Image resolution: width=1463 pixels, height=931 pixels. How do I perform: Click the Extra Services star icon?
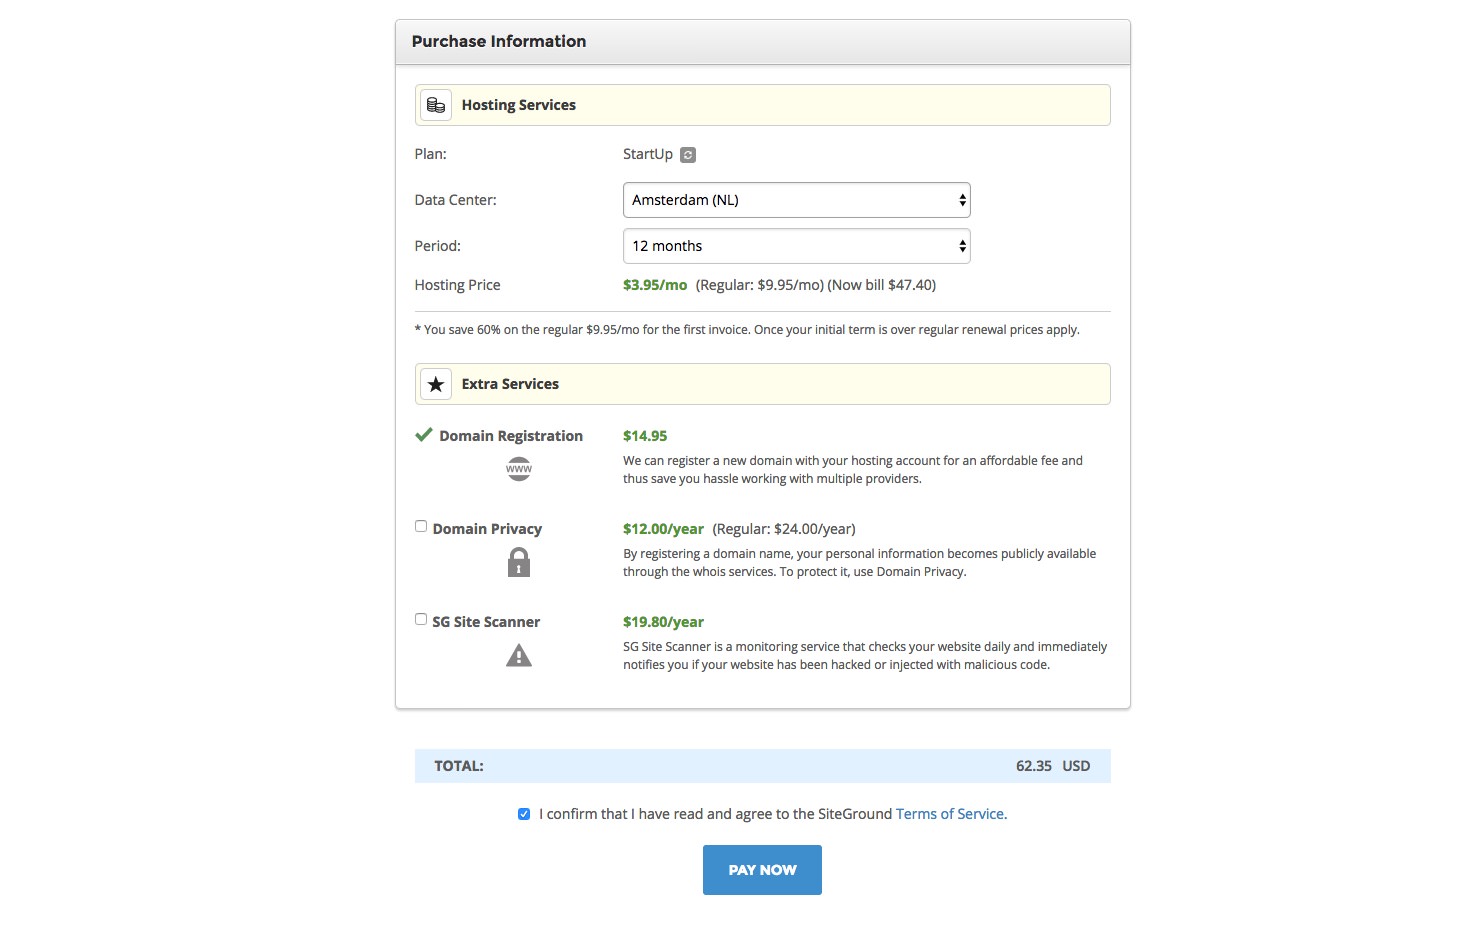436,384
